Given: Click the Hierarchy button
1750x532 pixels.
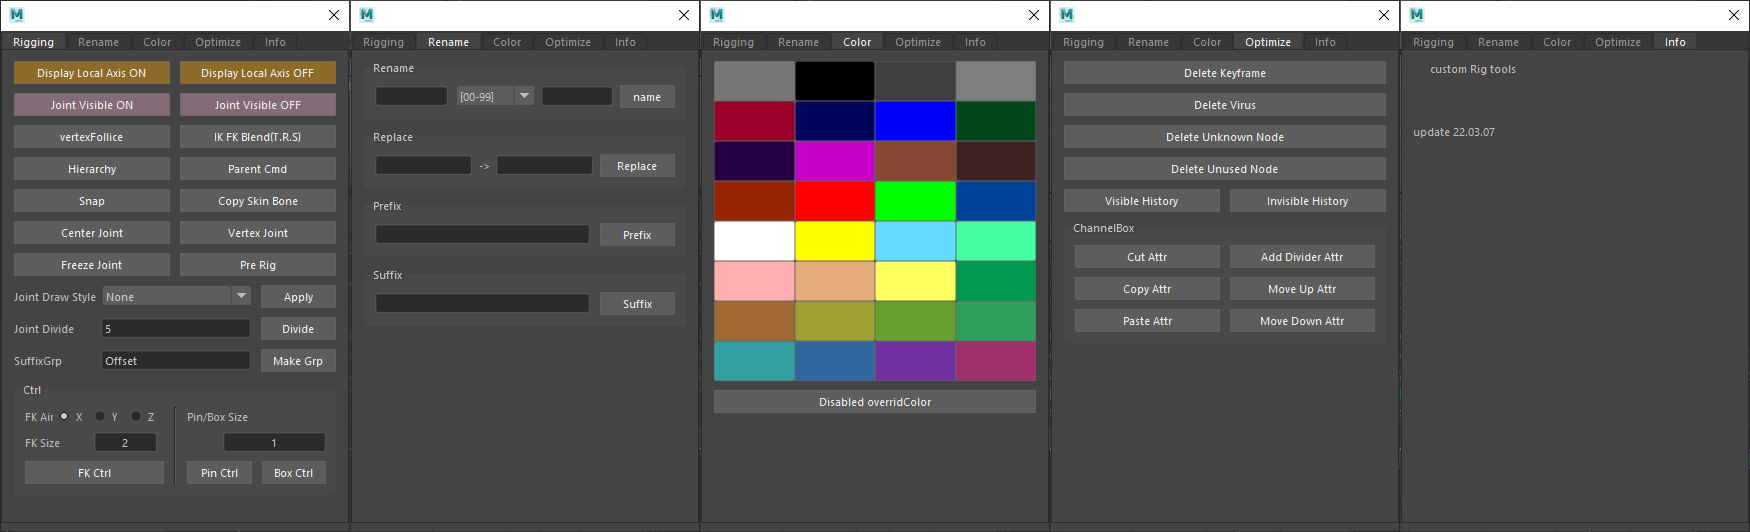Looking at the screenshot, I should tap(91, 169).
